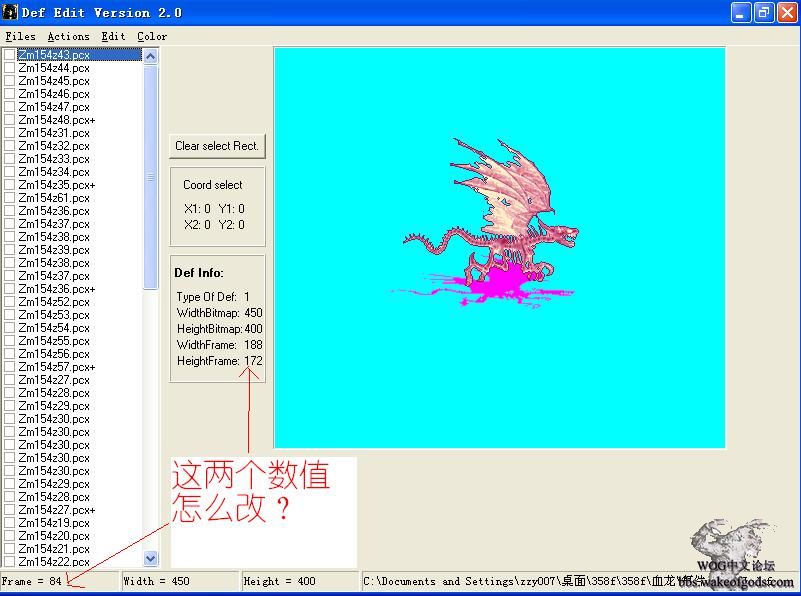Viewport: 801px width, 596px height.
Task: Click the 'X2: 0' coordinate value
Action: click(x=197, y=225)
